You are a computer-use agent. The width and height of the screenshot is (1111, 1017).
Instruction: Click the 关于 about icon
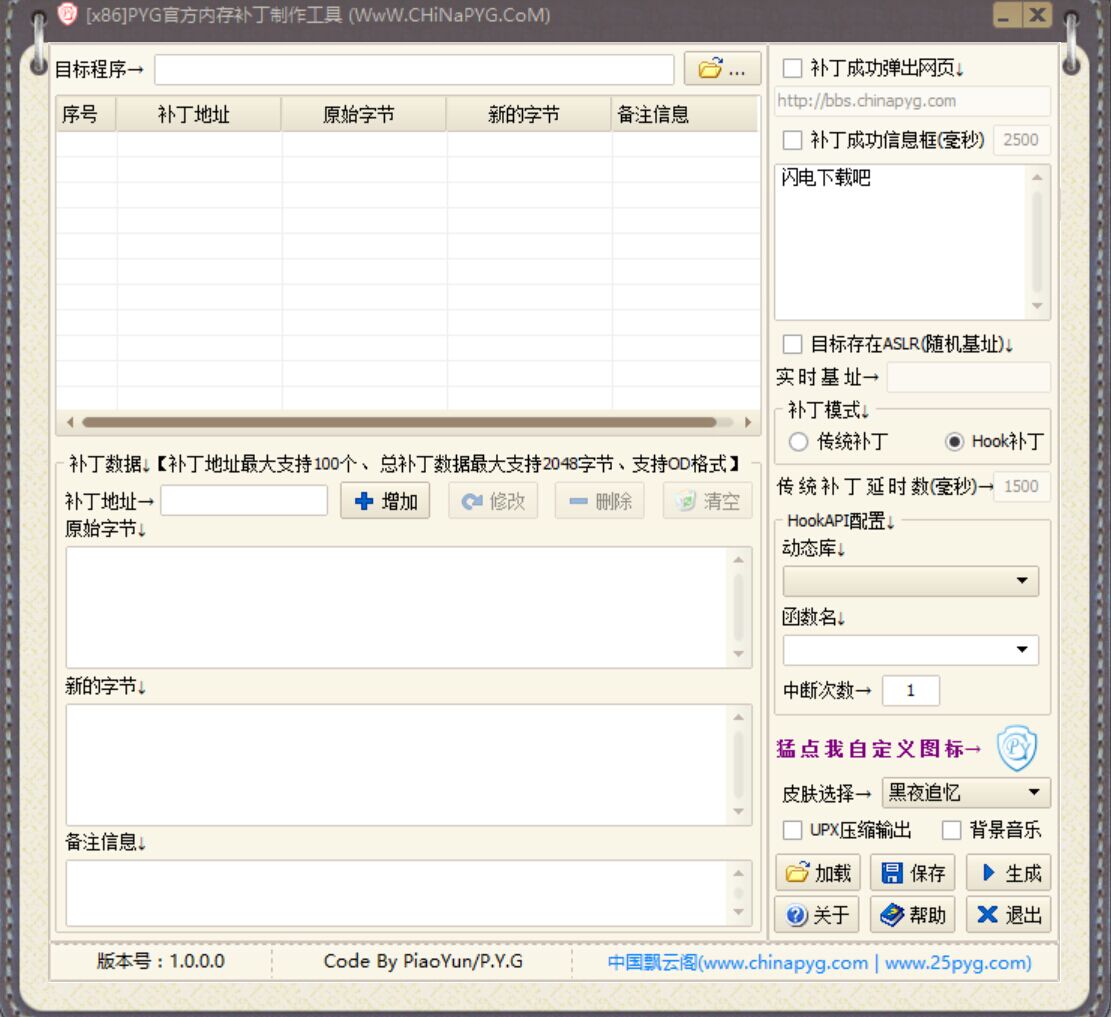pos(797,915)
